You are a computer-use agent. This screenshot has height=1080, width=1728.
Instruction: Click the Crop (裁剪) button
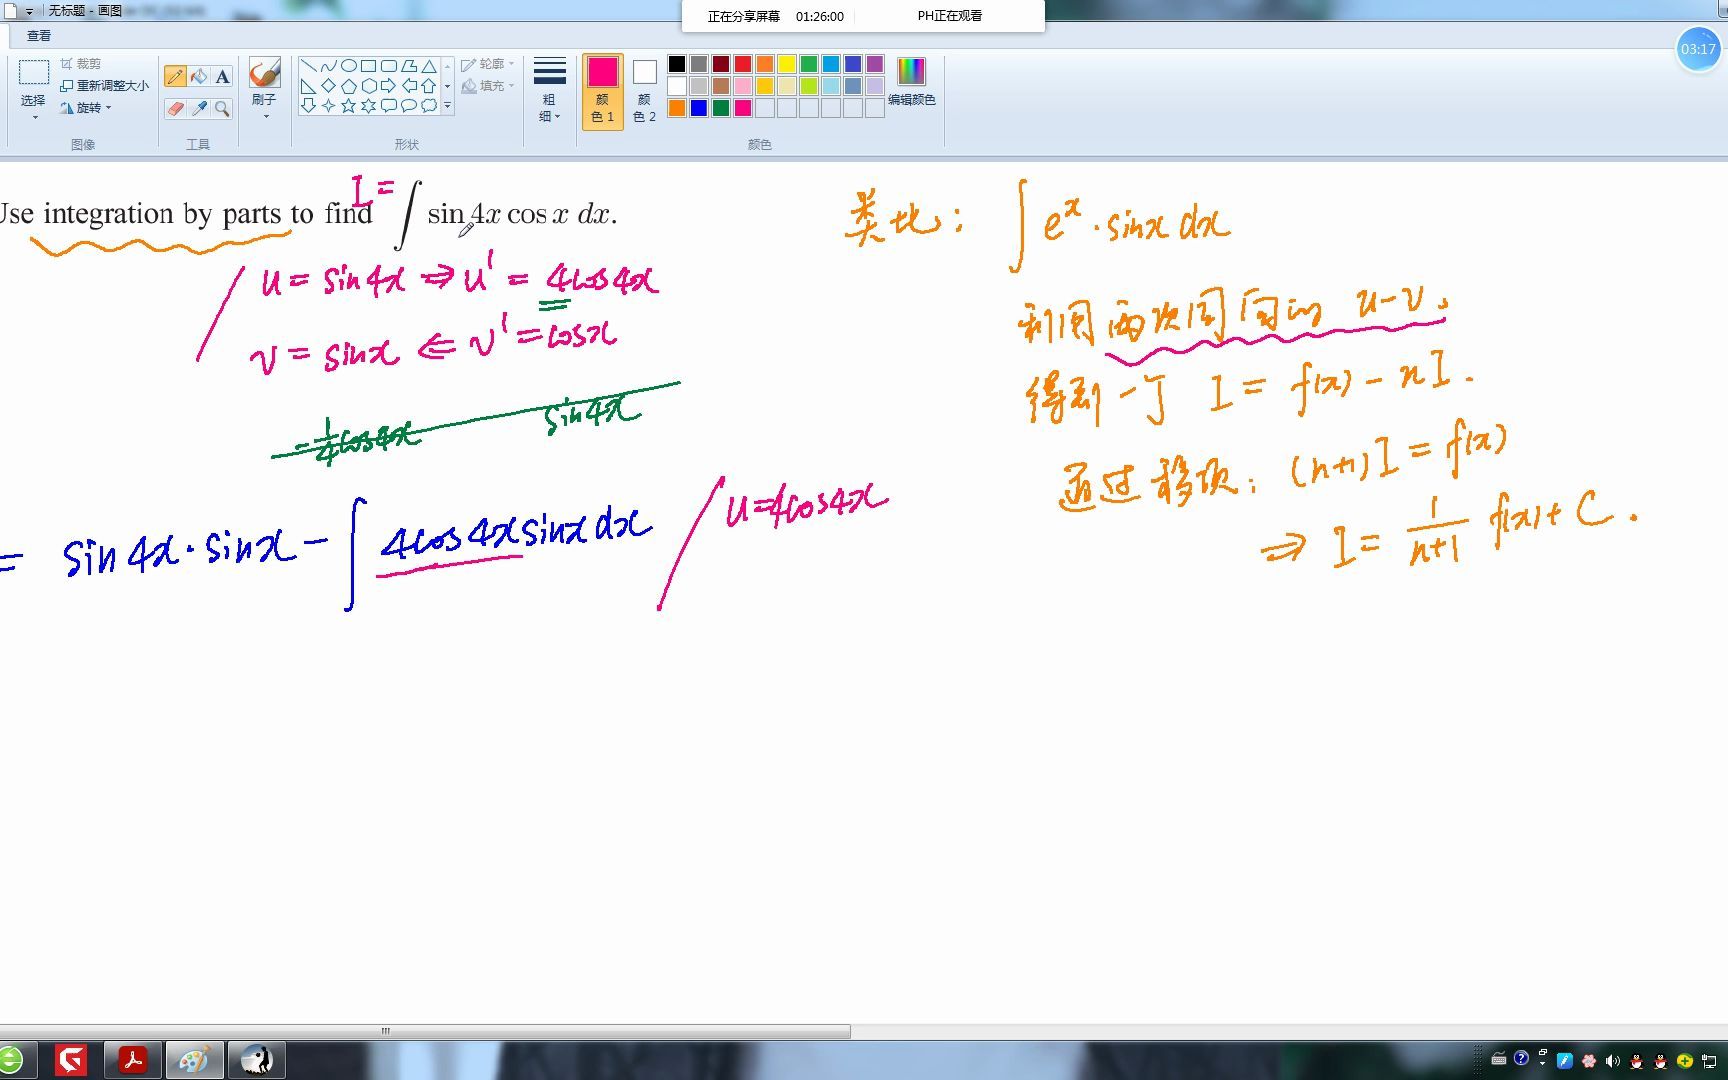[x=80, y=64]
